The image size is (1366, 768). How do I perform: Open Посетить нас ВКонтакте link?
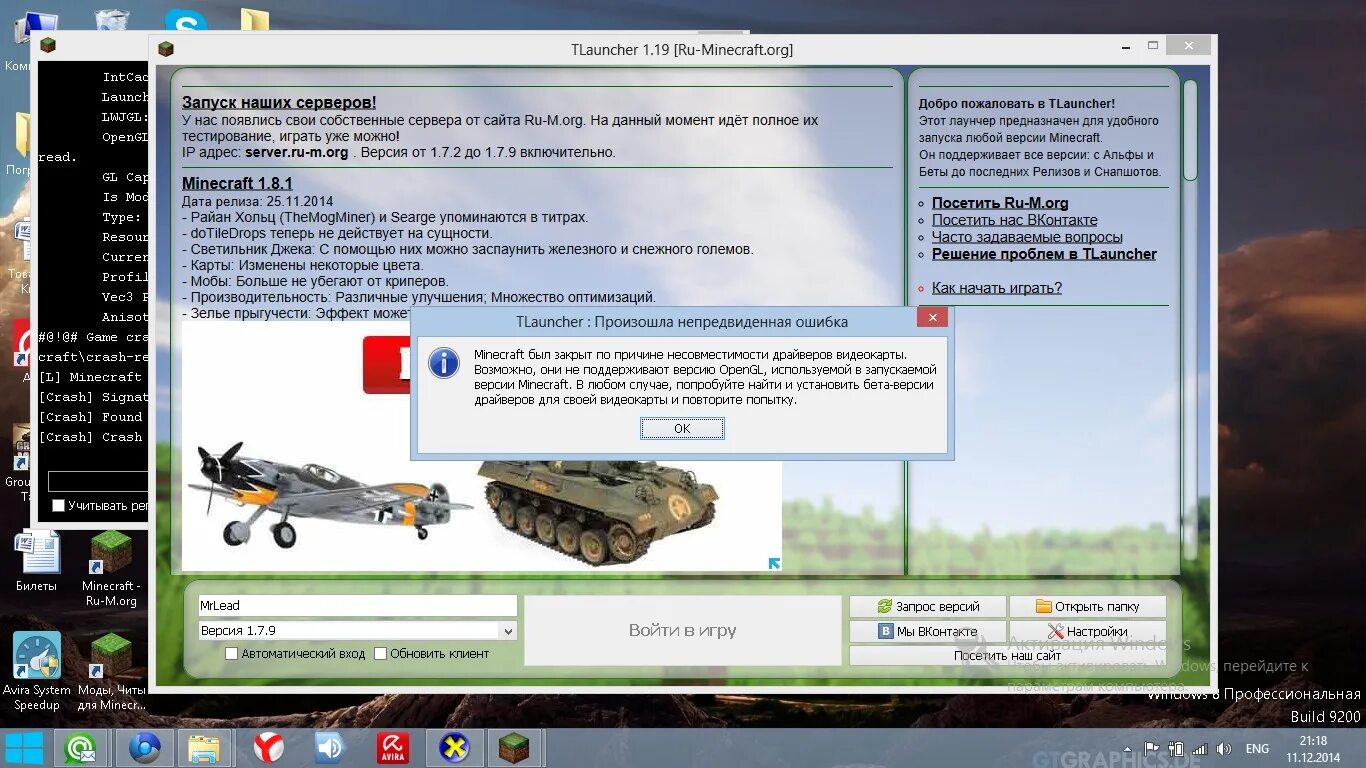pyautogui.click(x=1015, y=220)
